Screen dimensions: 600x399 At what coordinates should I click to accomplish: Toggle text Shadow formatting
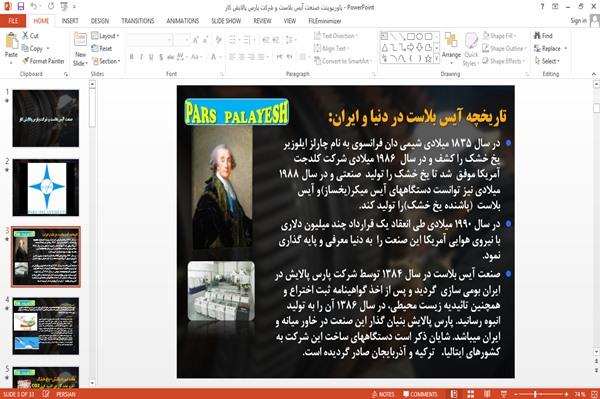point(161,57)
